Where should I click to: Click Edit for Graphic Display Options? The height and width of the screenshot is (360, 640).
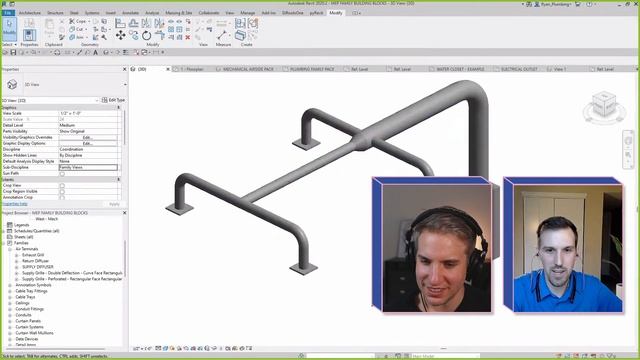(88, 143)
